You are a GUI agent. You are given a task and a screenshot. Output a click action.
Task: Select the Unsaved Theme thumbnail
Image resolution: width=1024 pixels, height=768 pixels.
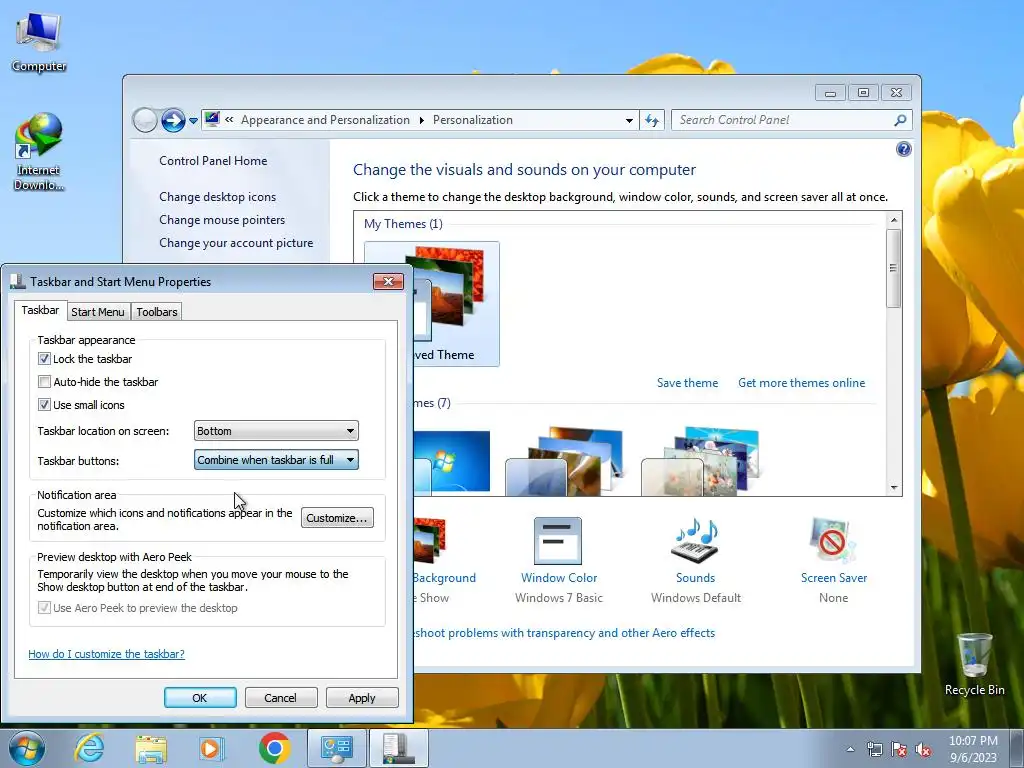click(456, 304)
